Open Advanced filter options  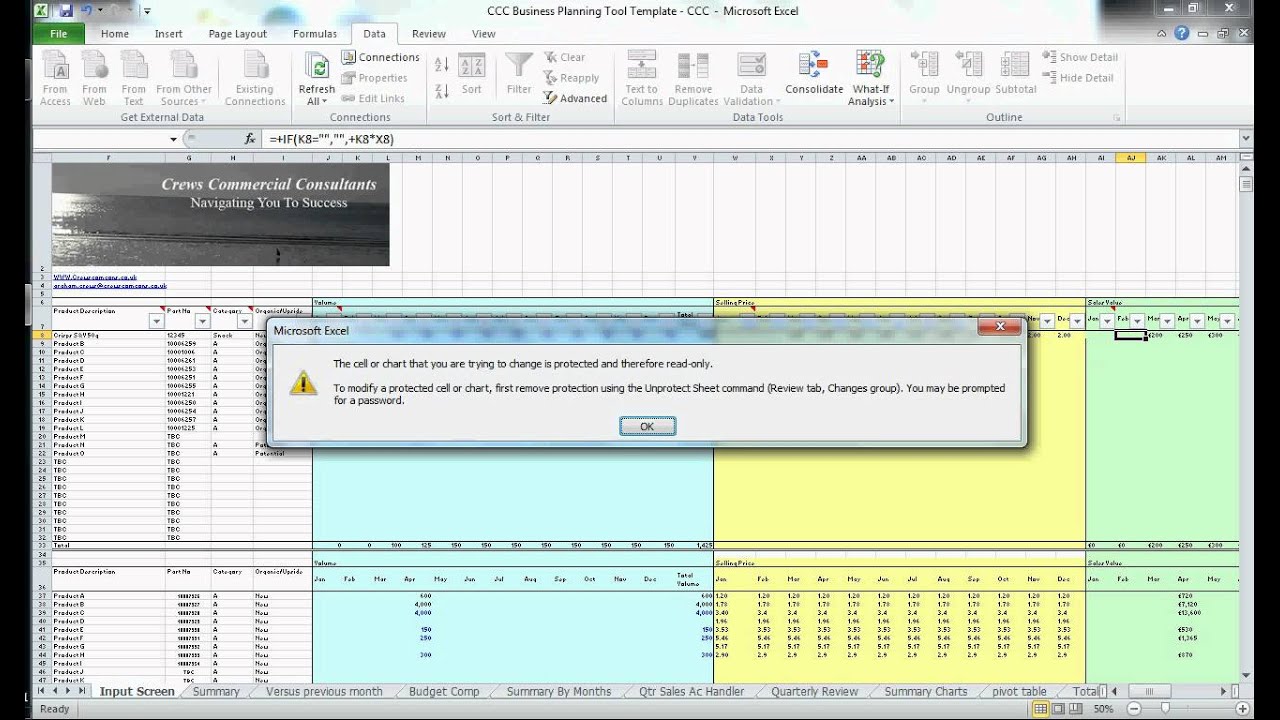click(575, 98)
